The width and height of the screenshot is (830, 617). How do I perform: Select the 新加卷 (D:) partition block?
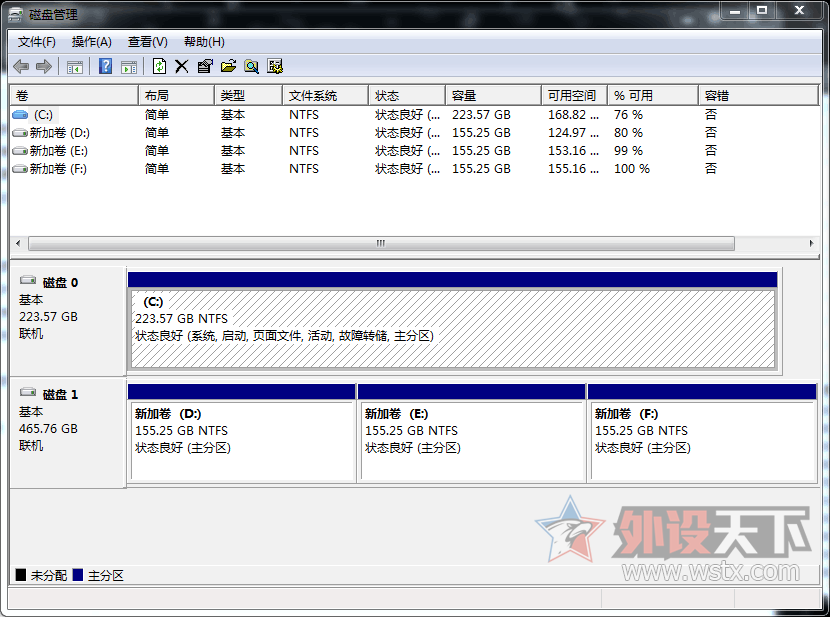coord(241,433)
